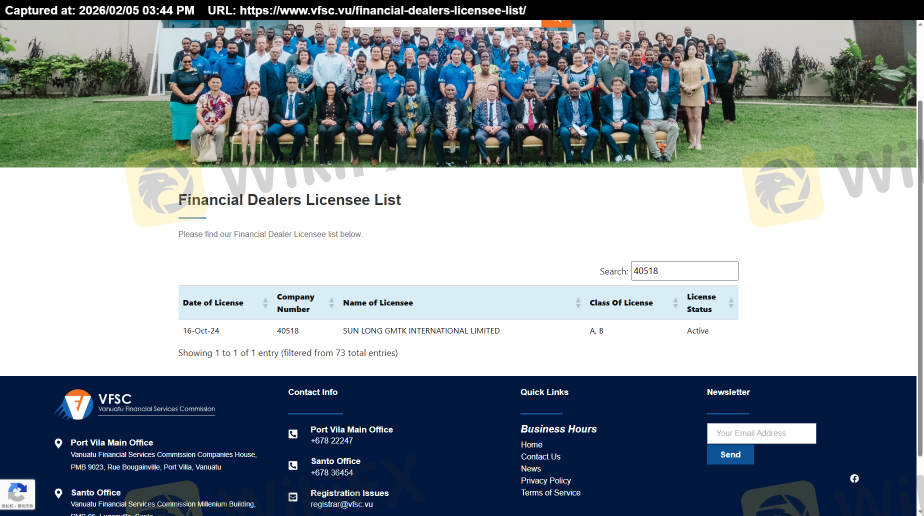Sort table by Date of License
Image resolution: width=924 pixels, height=516 pixels.
[x=224, y=303]
